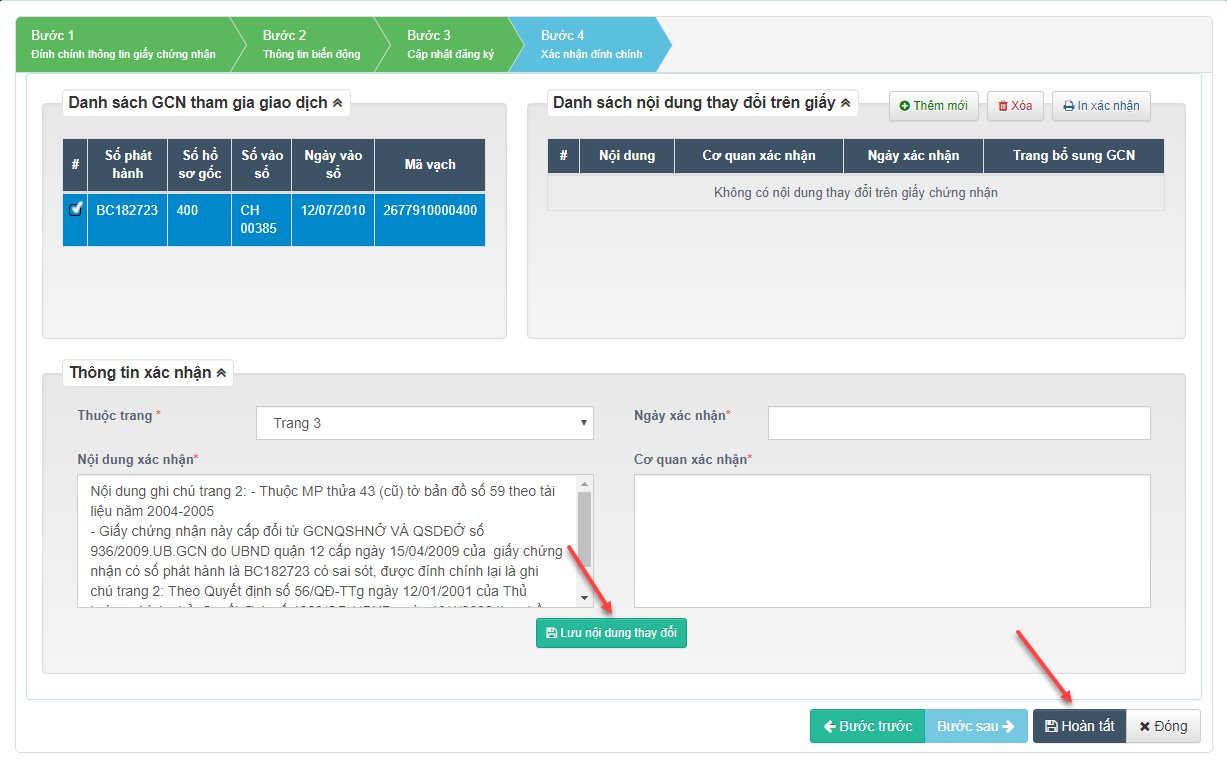Click the Cơ quan xác nhận text area
Screen dimensions: 1227x765
891,541
